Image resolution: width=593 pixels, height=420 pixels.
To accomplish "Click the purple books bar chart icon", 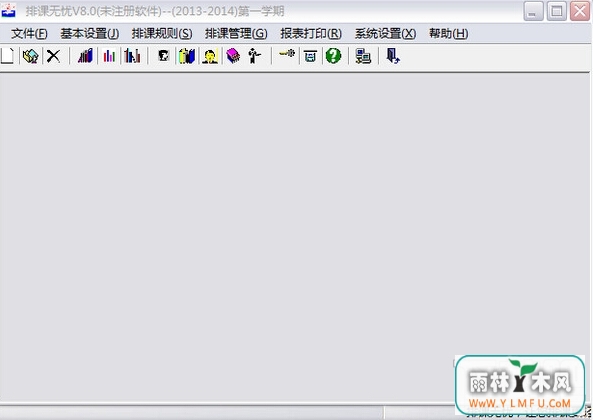I will [85, 56].
